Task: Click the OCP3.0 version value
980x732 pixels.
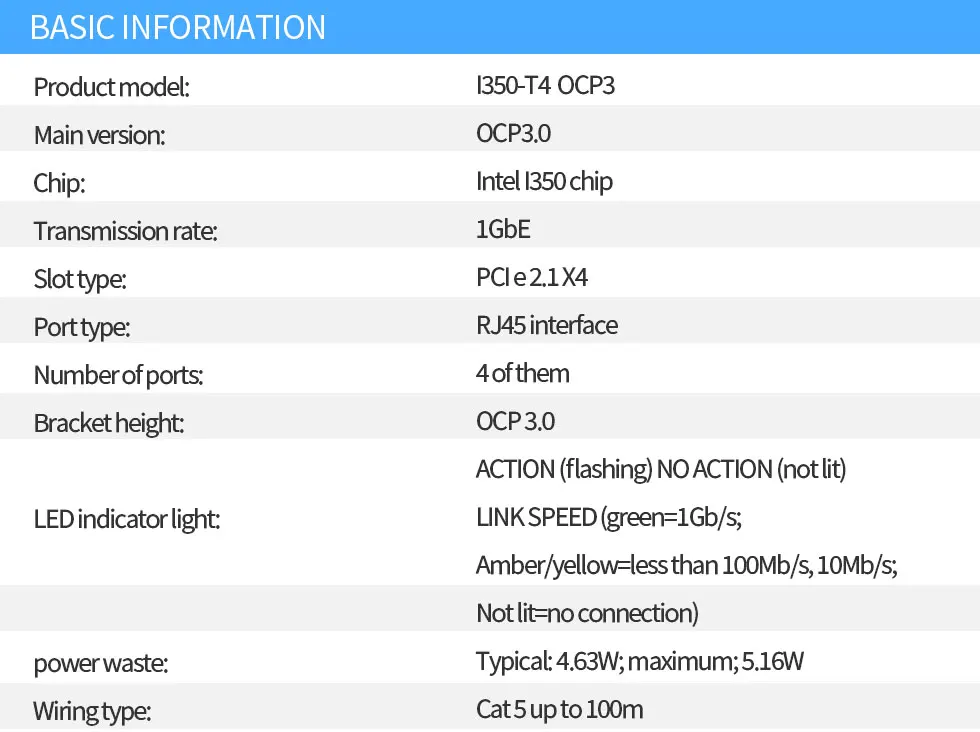Action: click(513, 134)
